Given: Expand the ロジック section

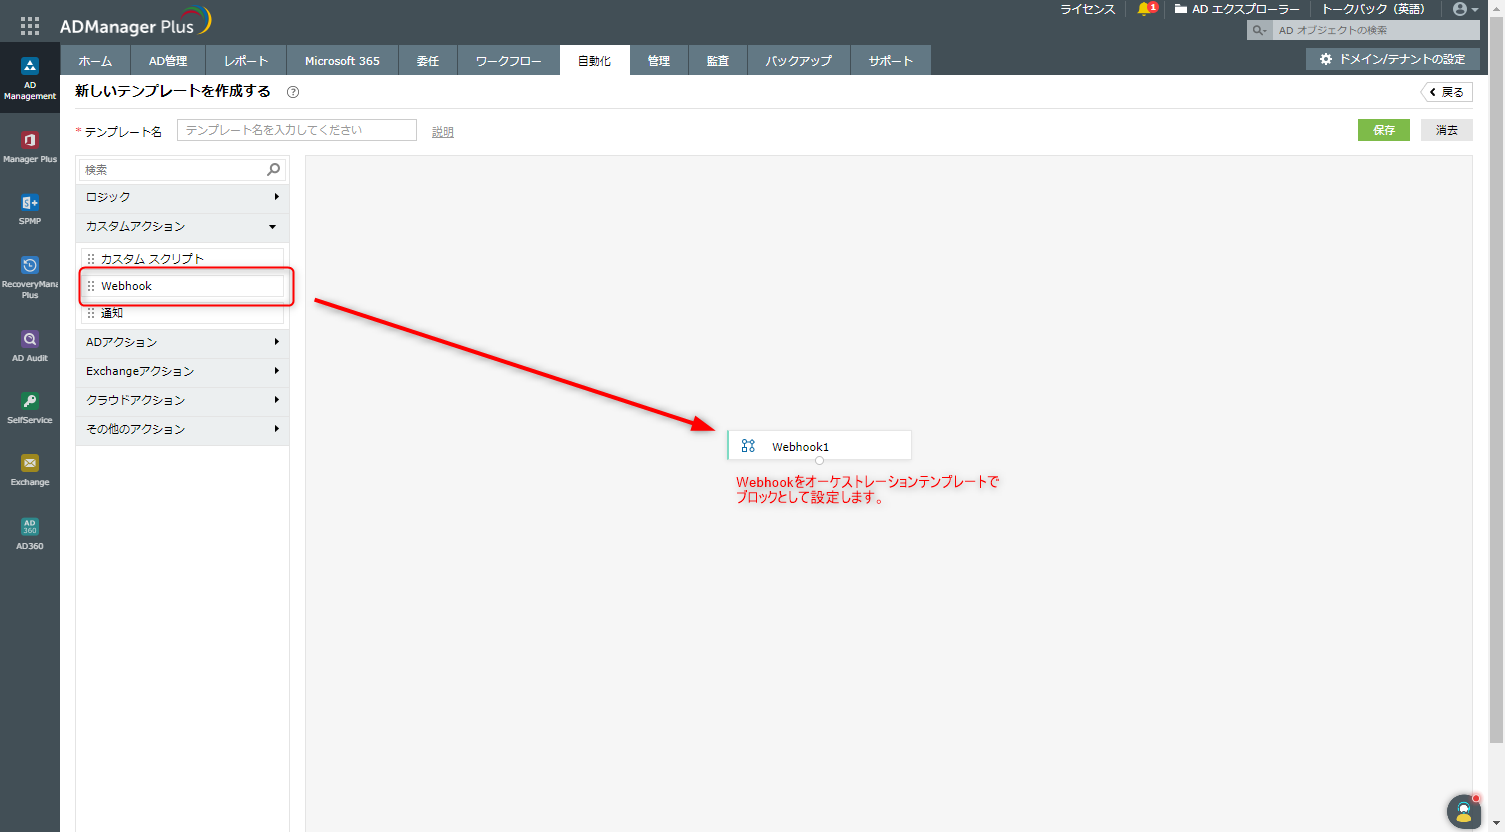Looking at the screenshot, I should point(183,198).
